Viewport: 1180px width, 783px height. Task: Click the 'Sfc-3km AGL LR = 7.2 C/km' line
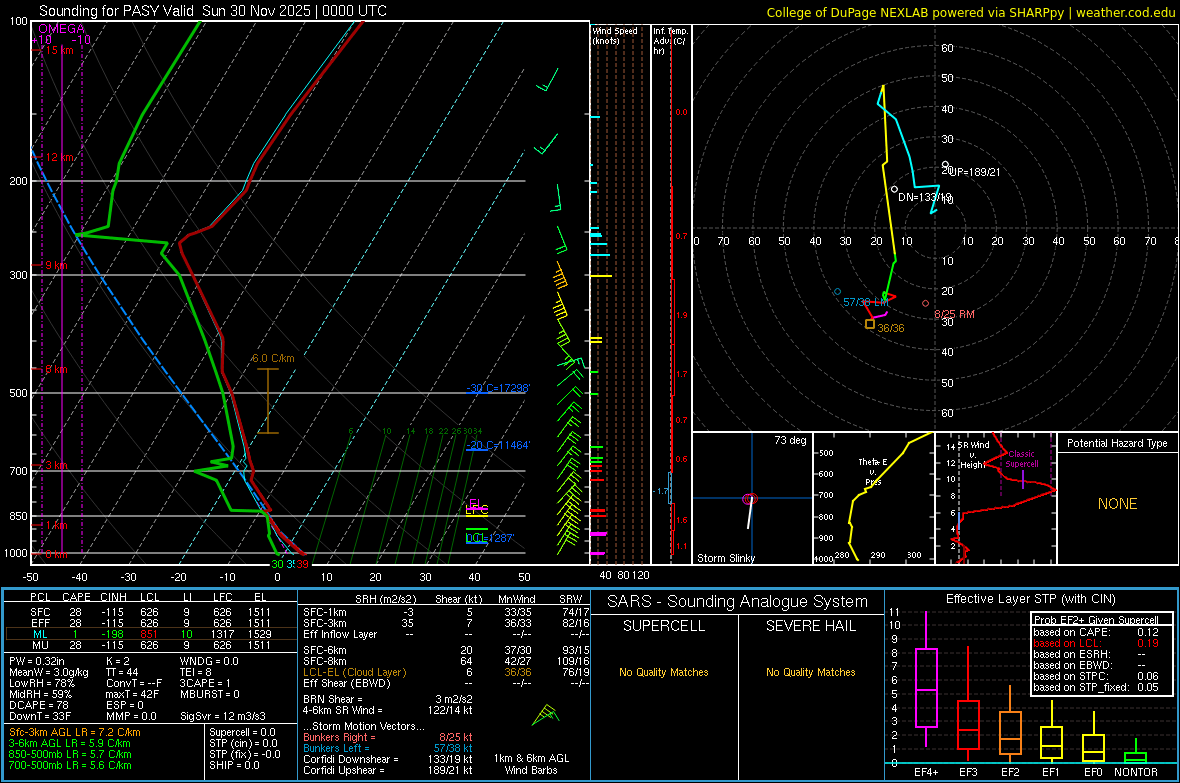(x=75, y=732)
